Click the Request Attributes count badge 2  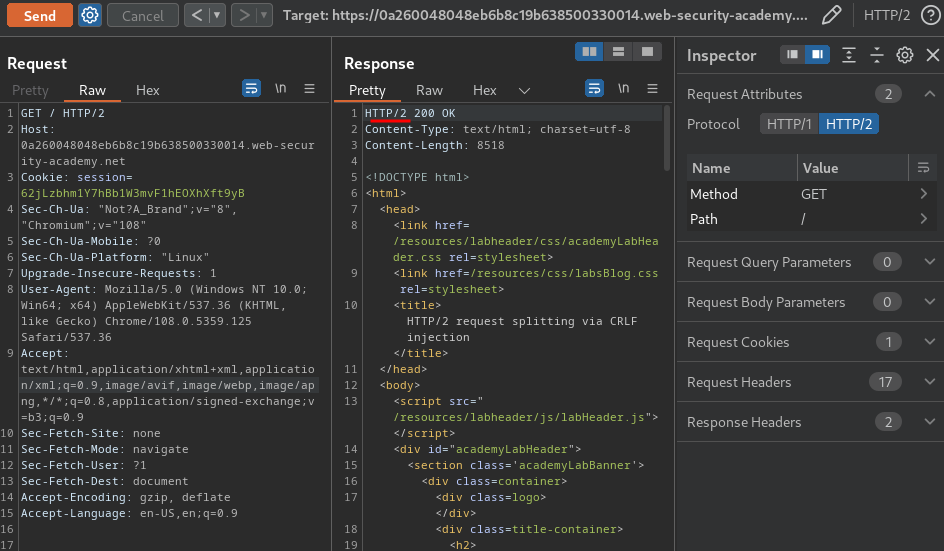pyautogui.click(x=888, y=94)
